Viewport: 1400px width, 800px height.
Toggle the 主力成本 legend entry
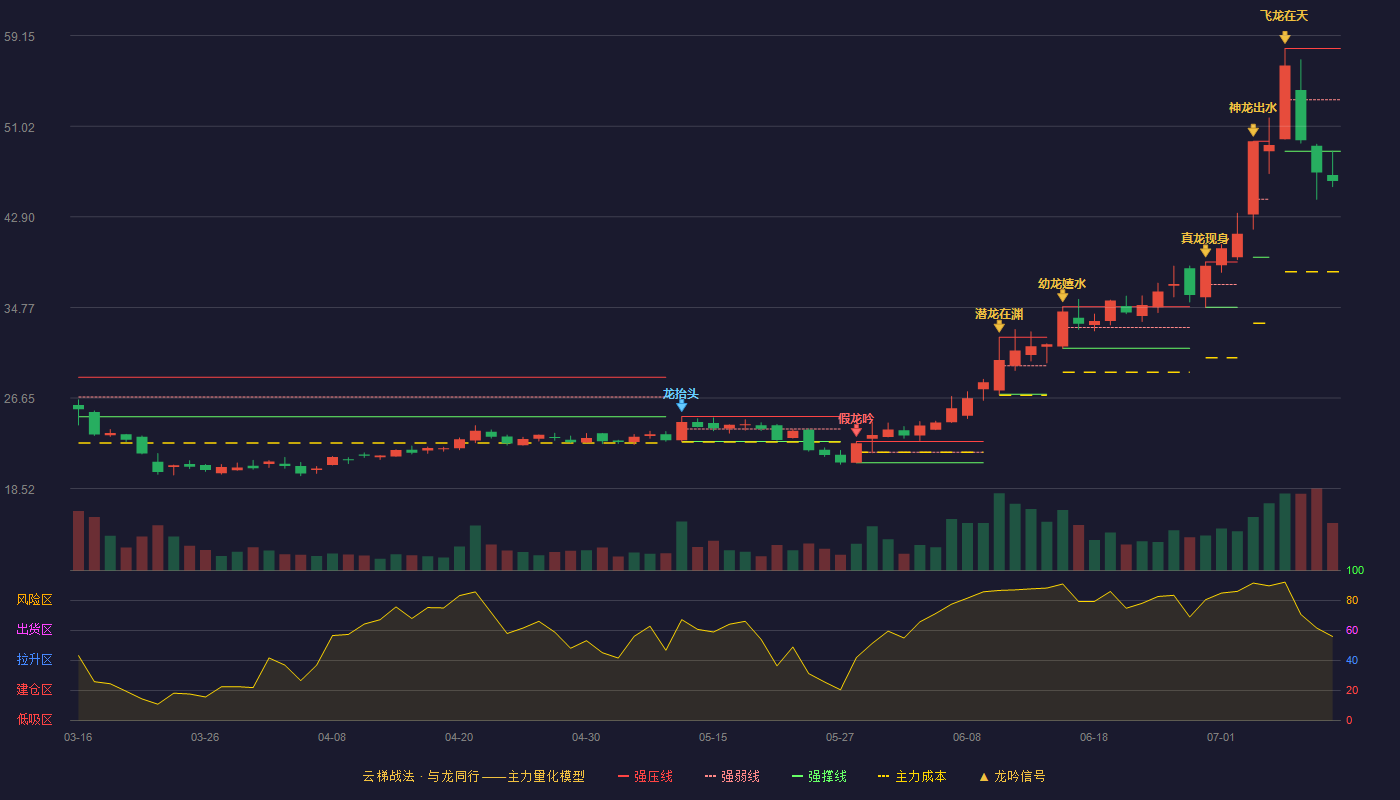[912, 776]
